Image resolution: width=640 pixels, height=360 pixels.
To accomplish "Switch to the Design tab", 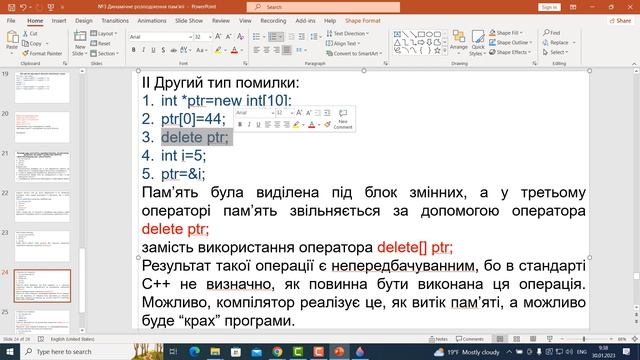I will (x=84, y=20).
